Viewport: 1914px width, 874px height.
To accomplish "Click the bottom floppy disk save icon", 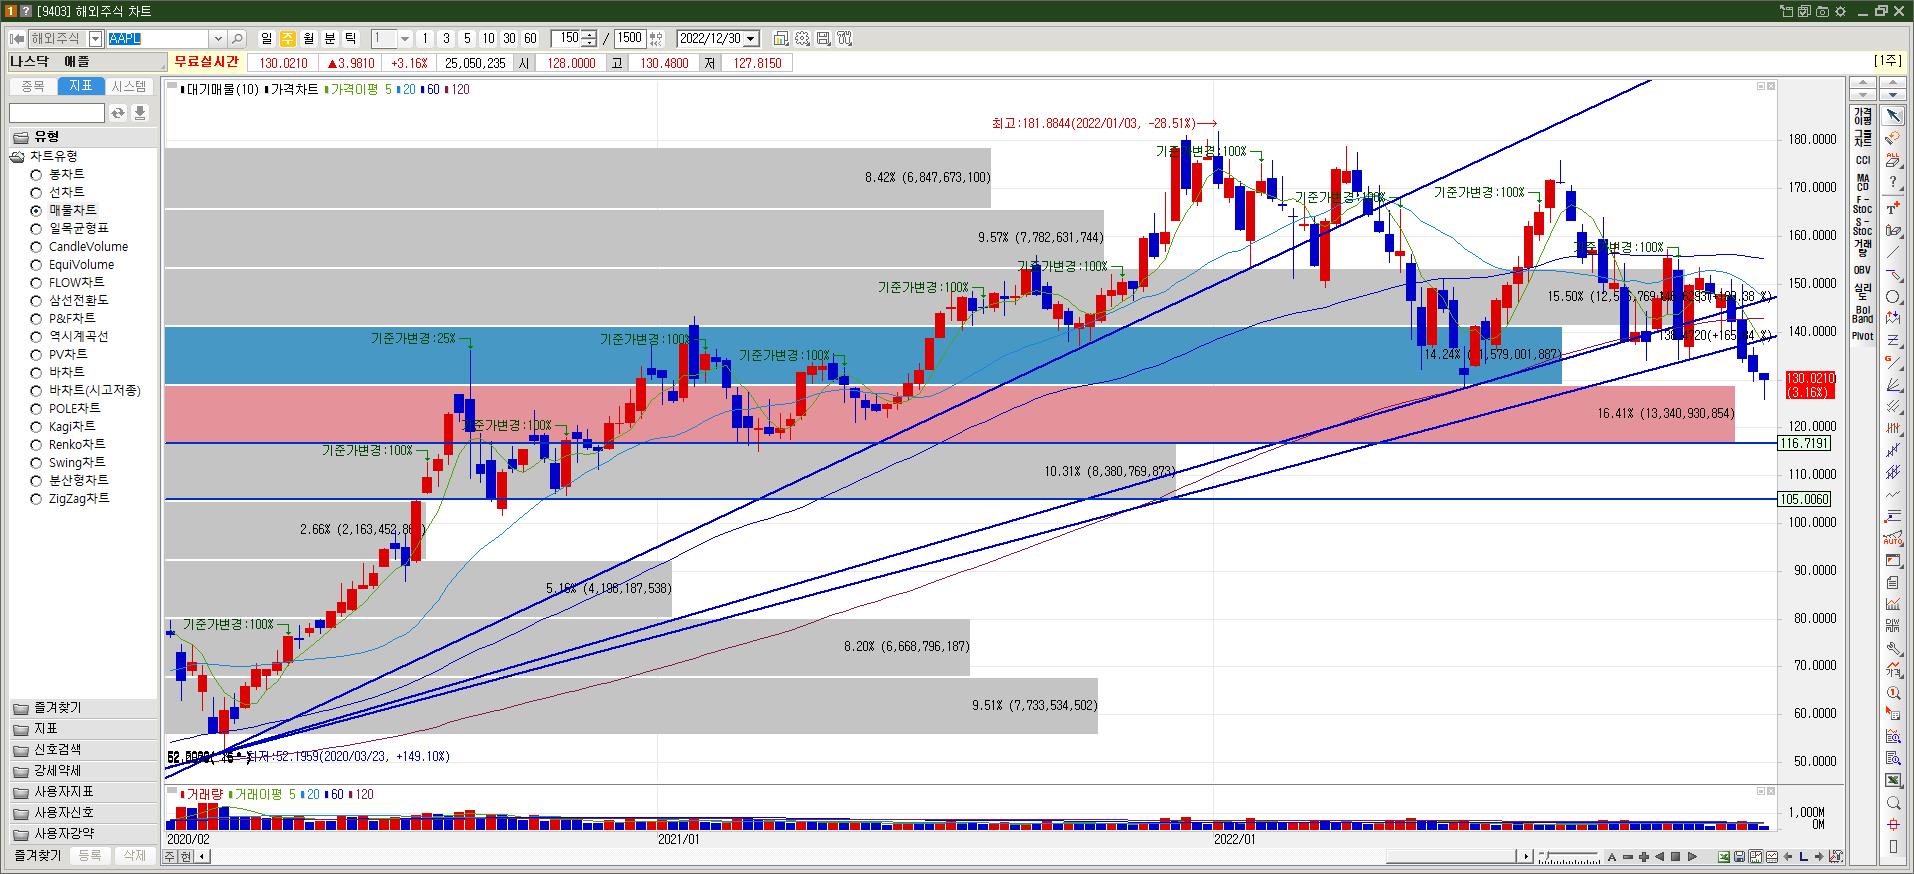I will coord(1740,857).
